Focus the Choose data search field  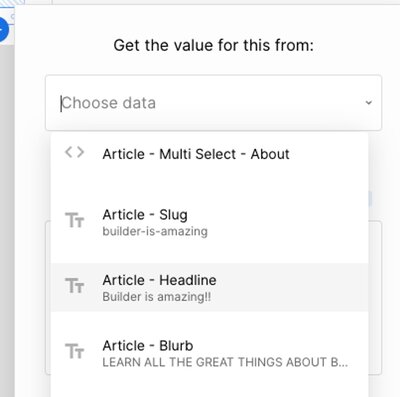tap(213, 103)
